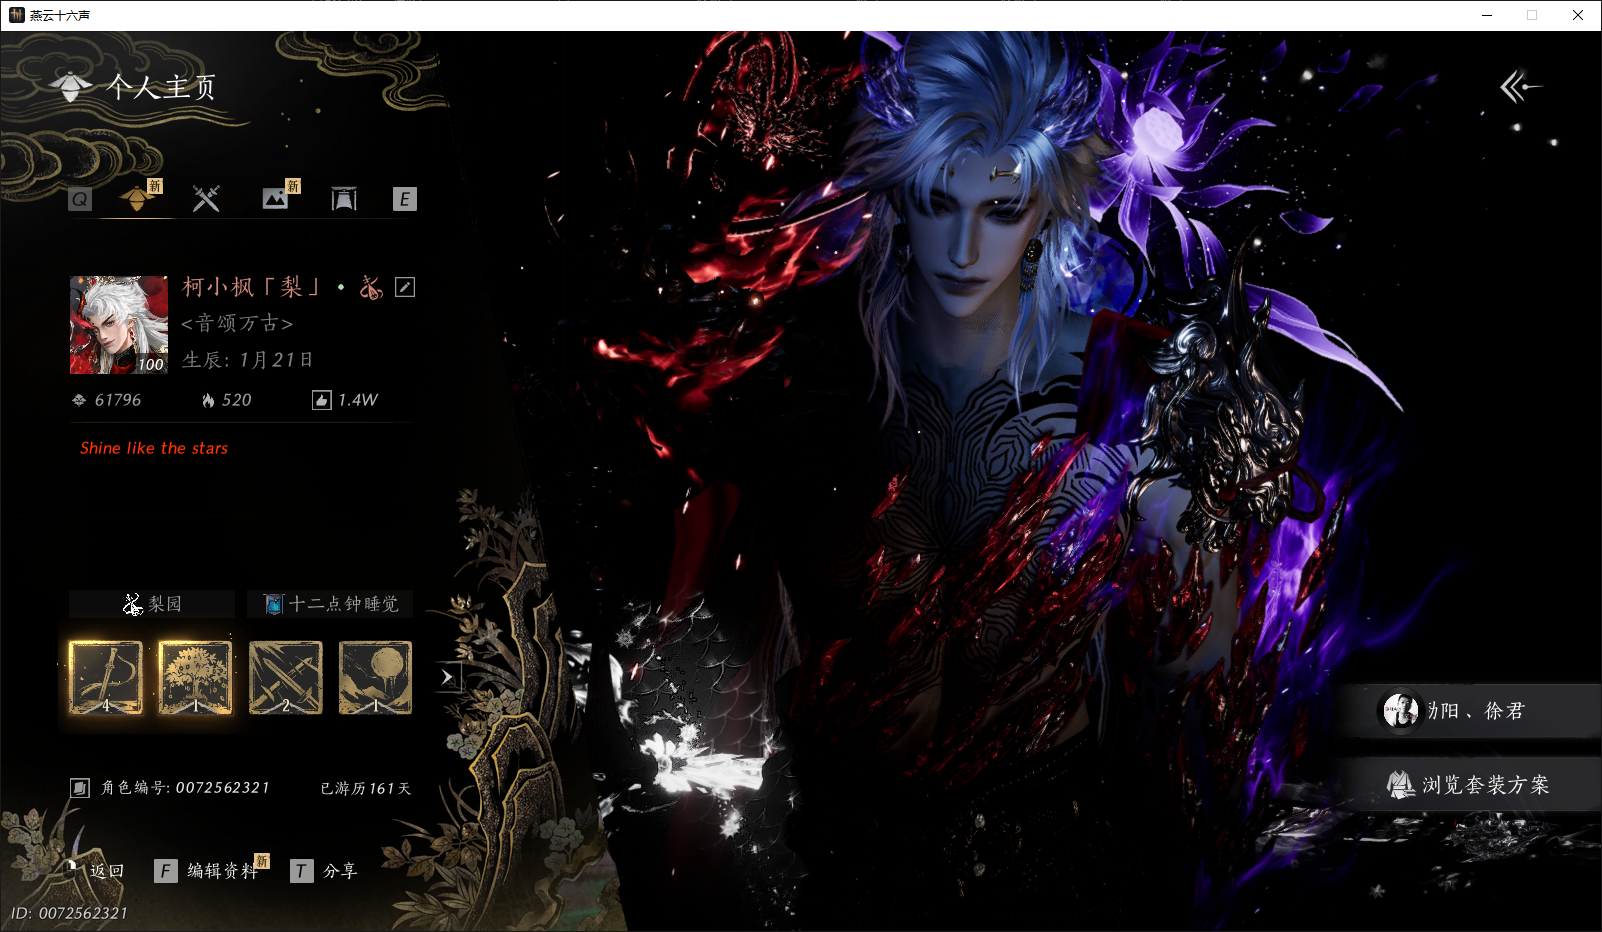The width and height of the screenshot is (1602, 932).
Task: Click the E key tab icon
Action: click(x=405, y=199)
